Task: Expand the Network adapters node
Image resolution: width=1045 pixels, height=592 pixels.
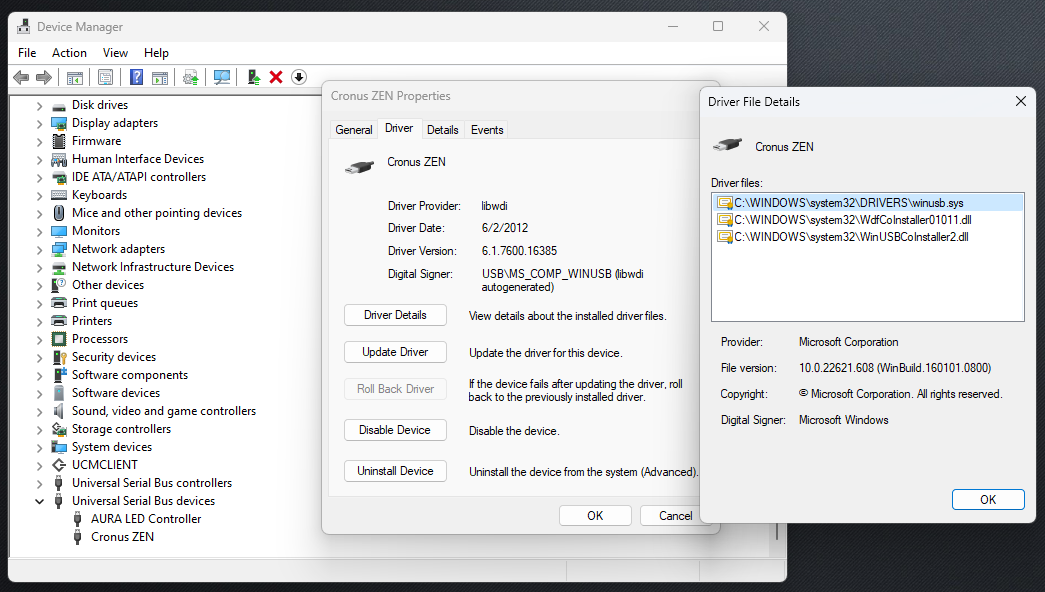Action: point(40,249)
